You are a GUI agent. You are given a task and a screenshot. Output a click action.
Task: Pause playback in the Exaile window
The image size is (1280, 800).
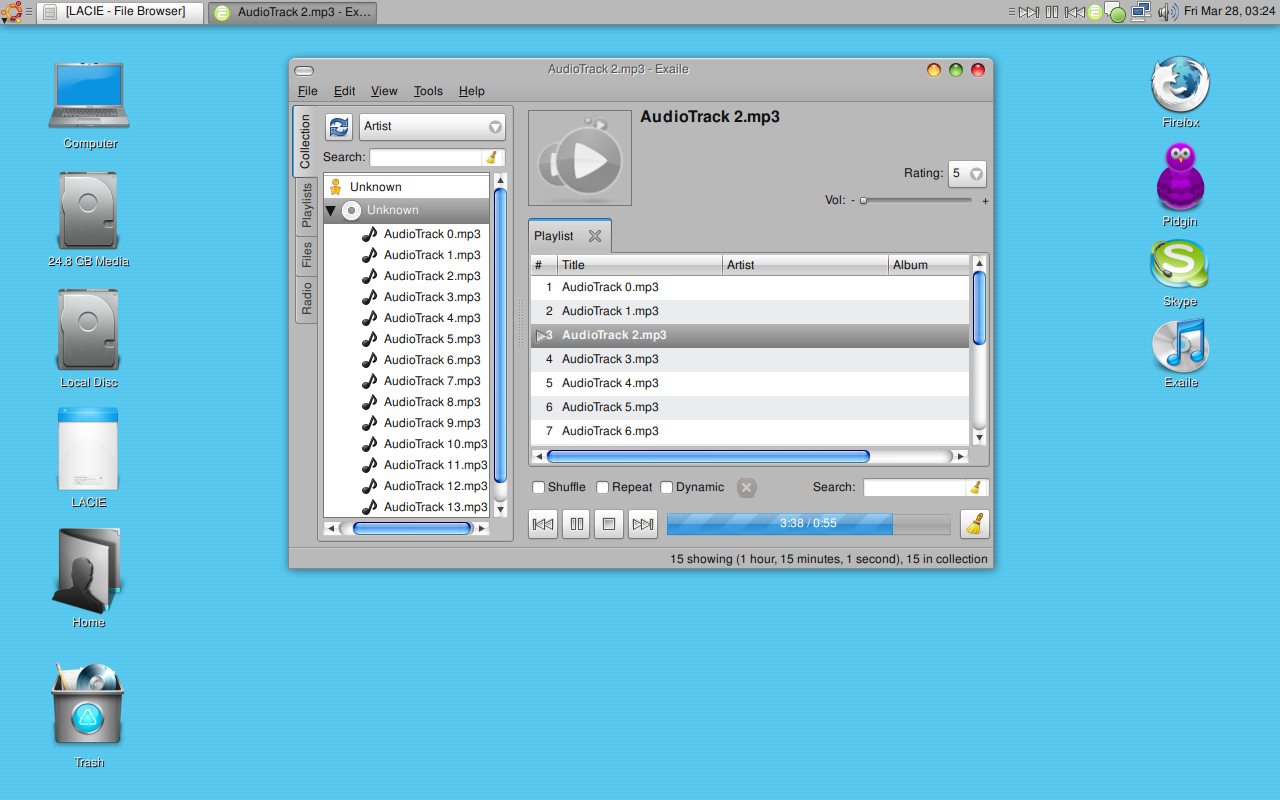click(x=576, y=524)
